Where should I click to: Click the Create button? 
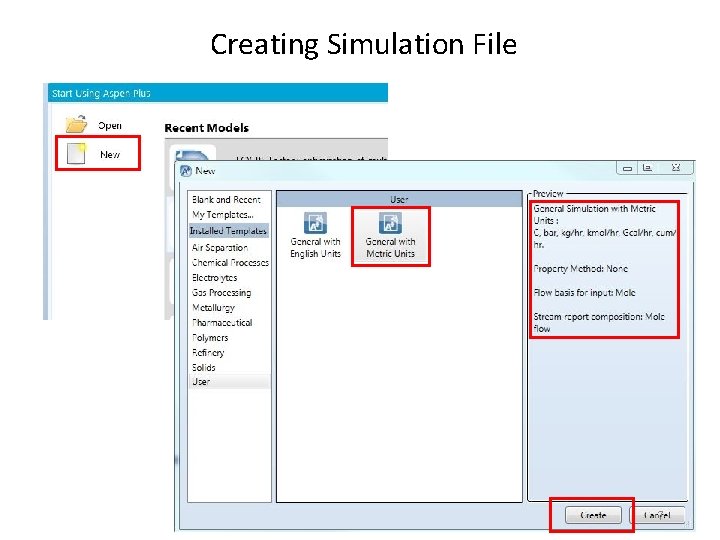[593, 515]
